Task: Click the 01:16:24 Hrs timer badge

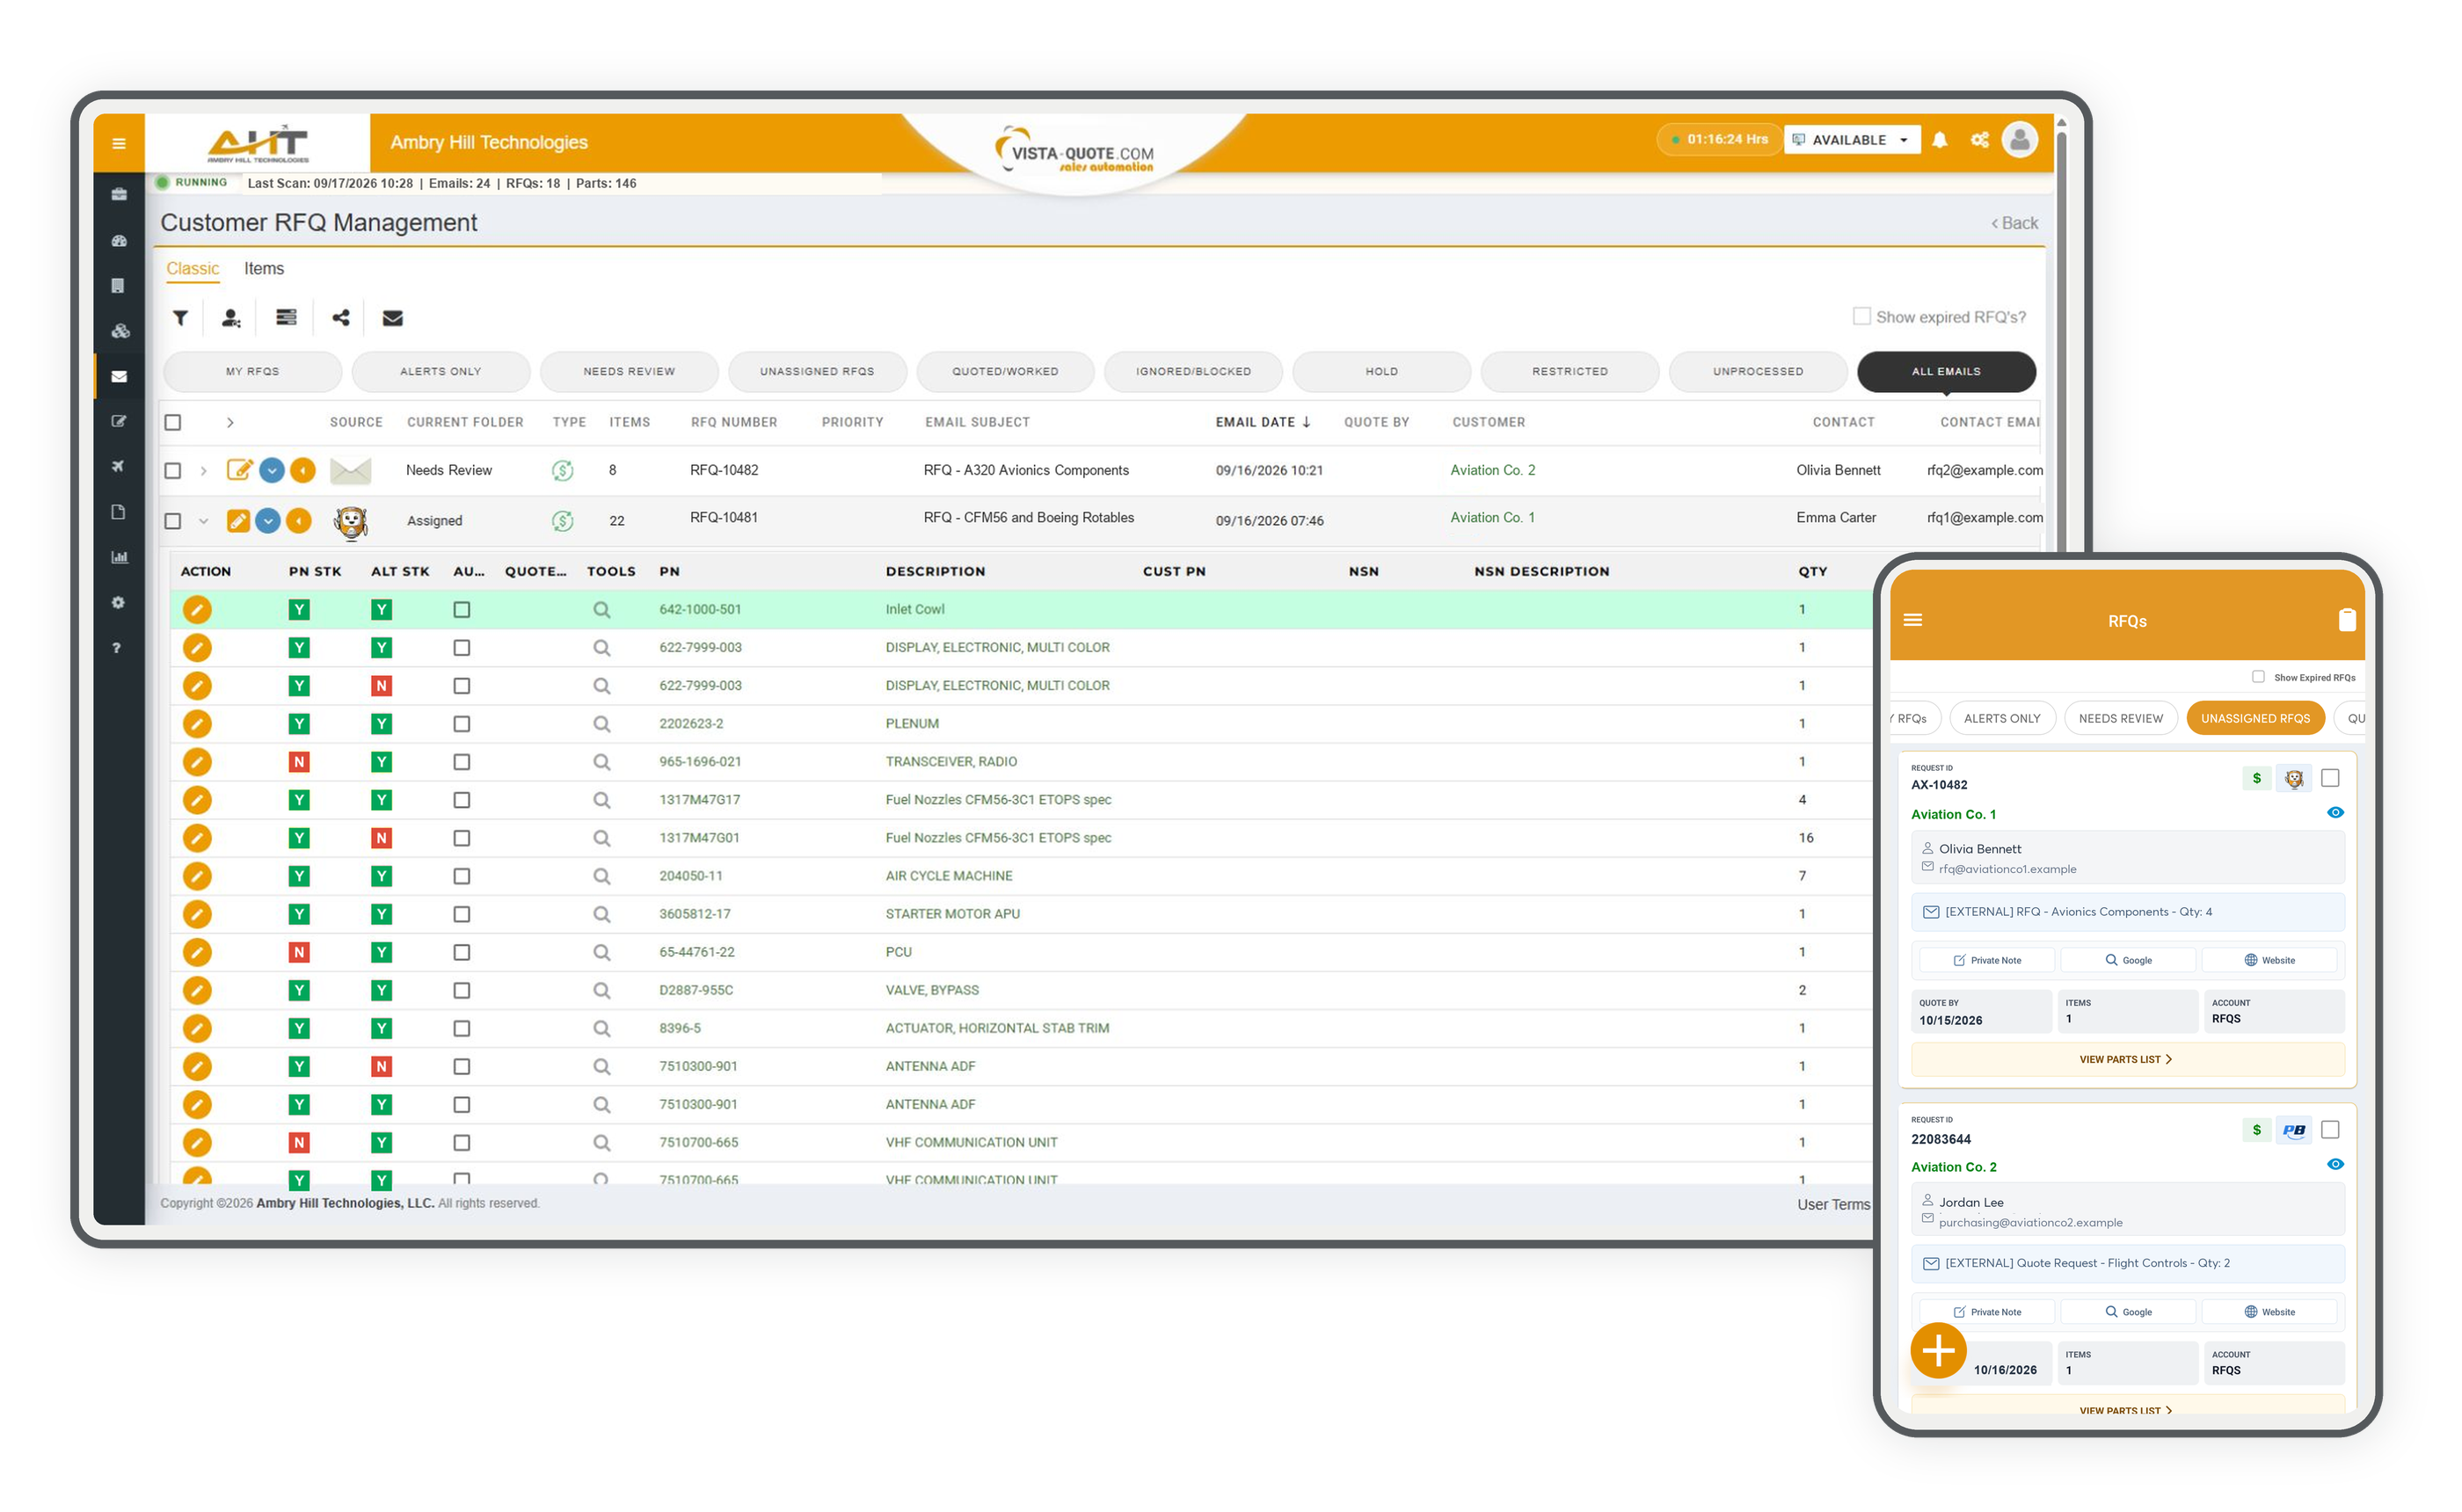Action: click(x=1718, y=139)
